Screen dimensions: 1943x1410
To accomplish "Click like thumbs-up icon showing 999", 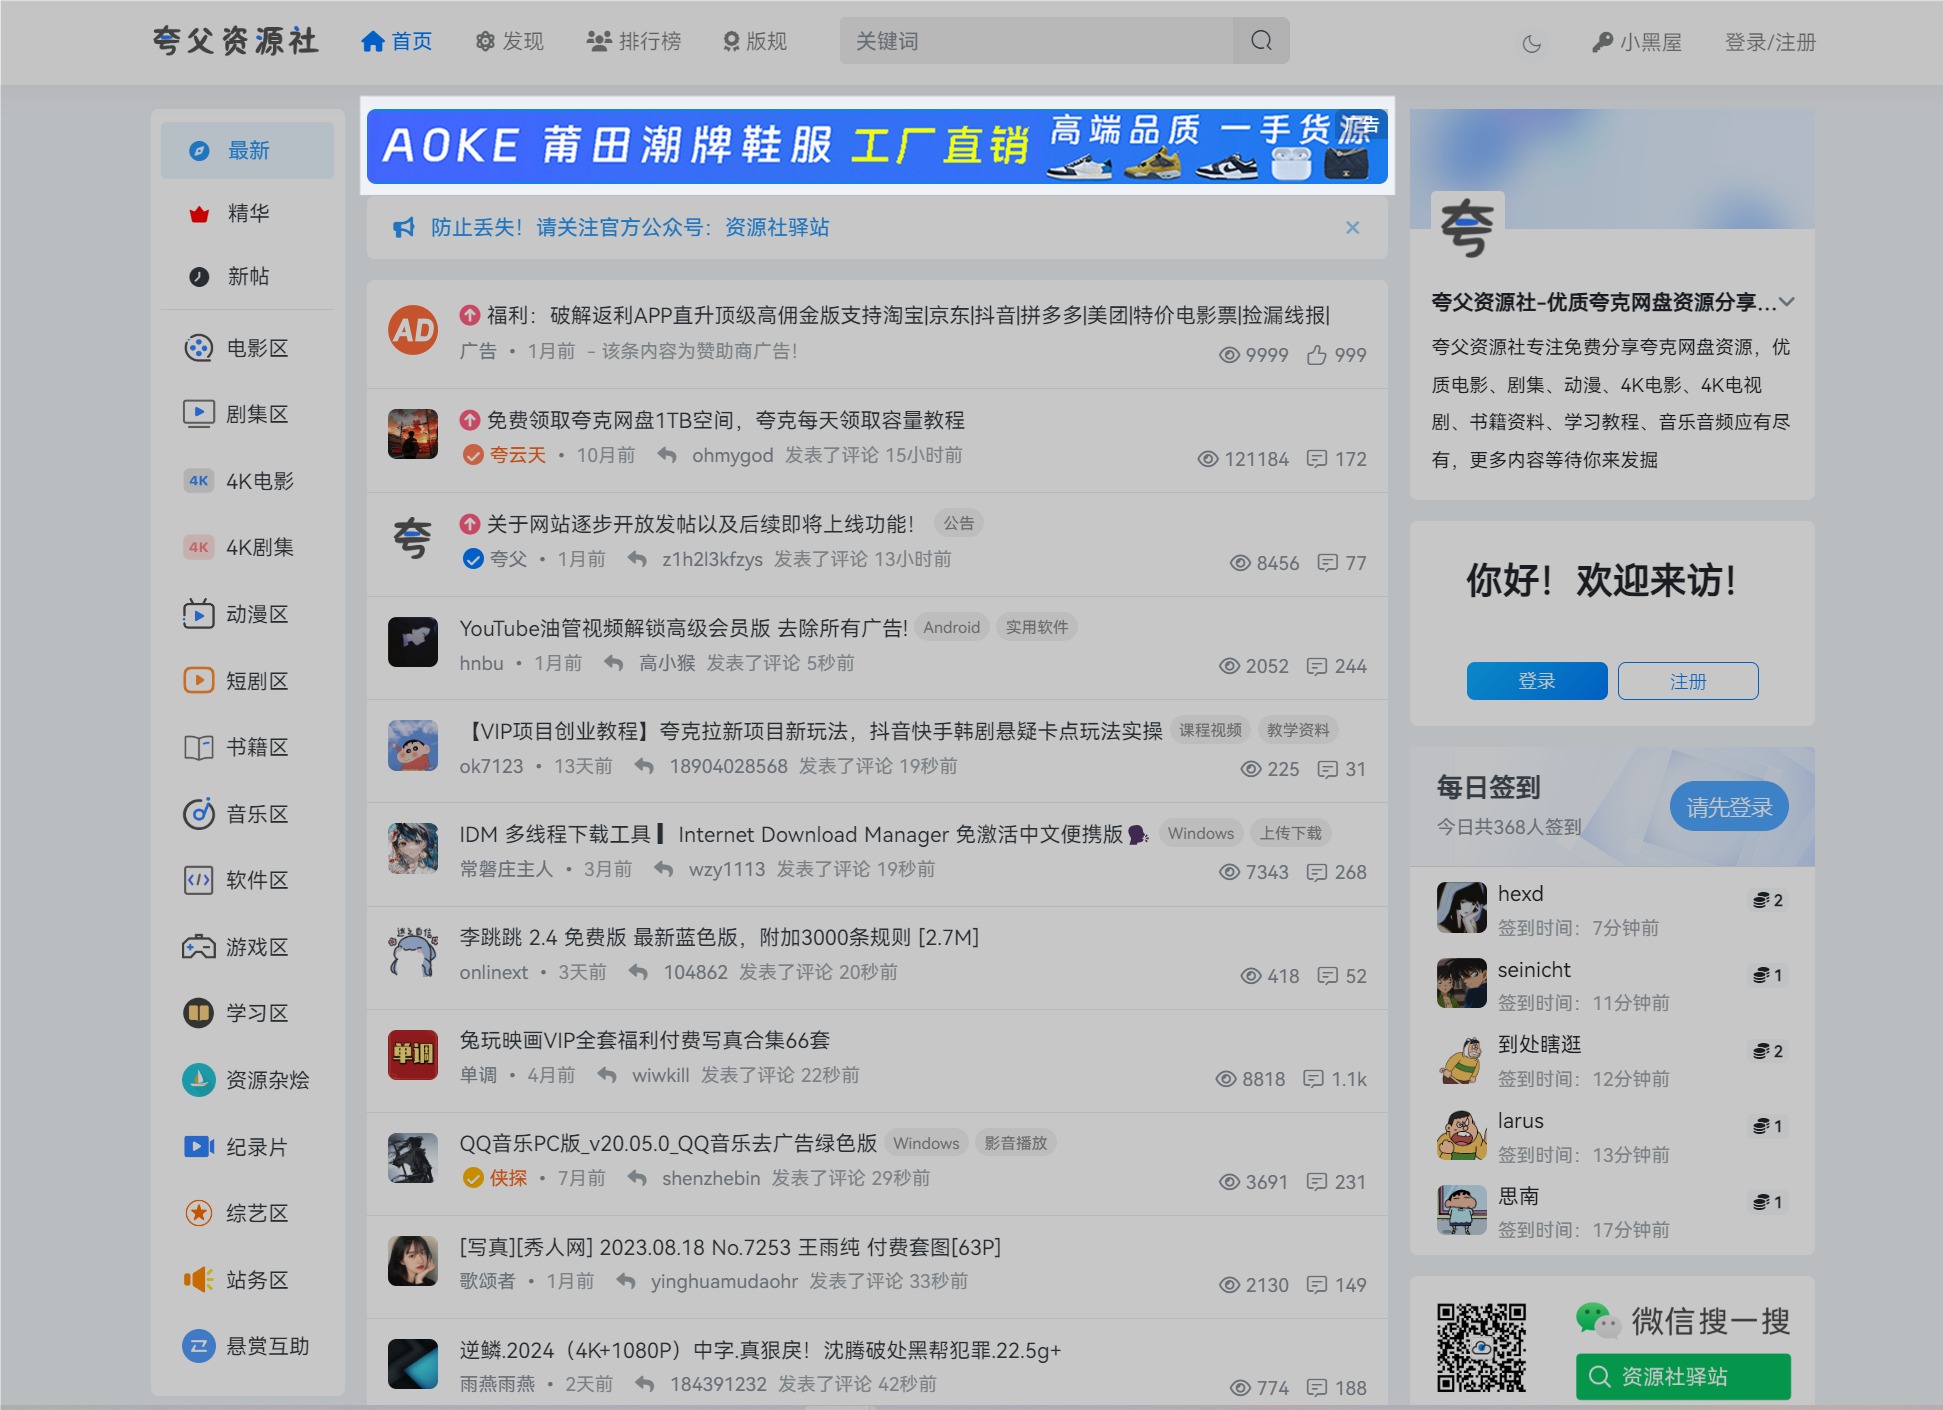I will [1317, 355].
